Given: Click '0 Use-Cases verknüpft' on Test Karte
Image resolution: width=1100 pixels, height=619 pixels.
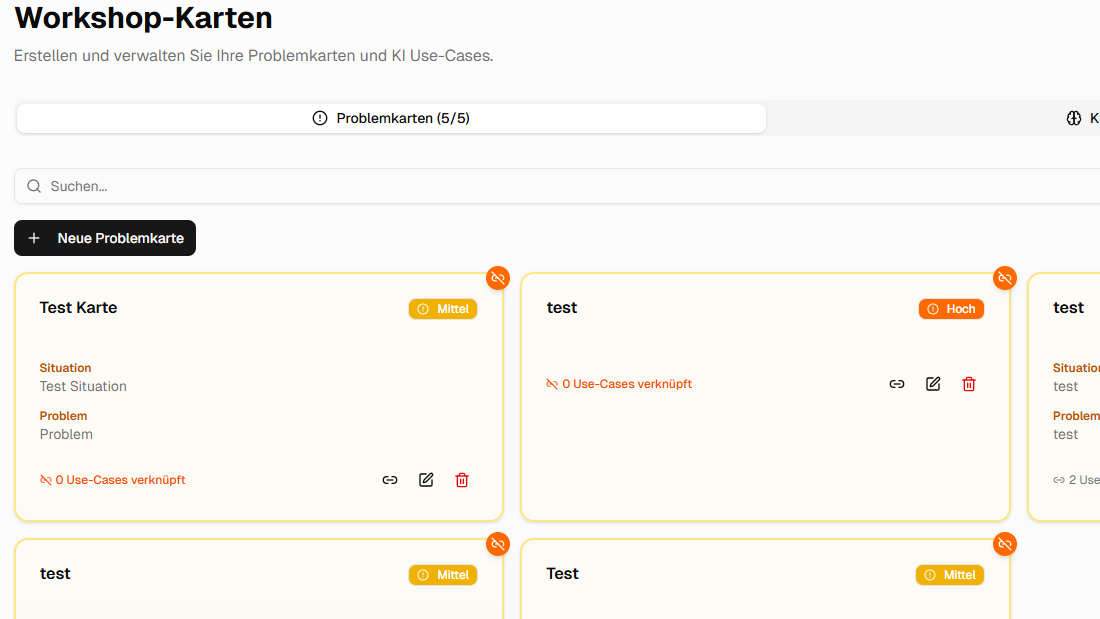Looking at the screenshot, I should click(x=120, y=480).
